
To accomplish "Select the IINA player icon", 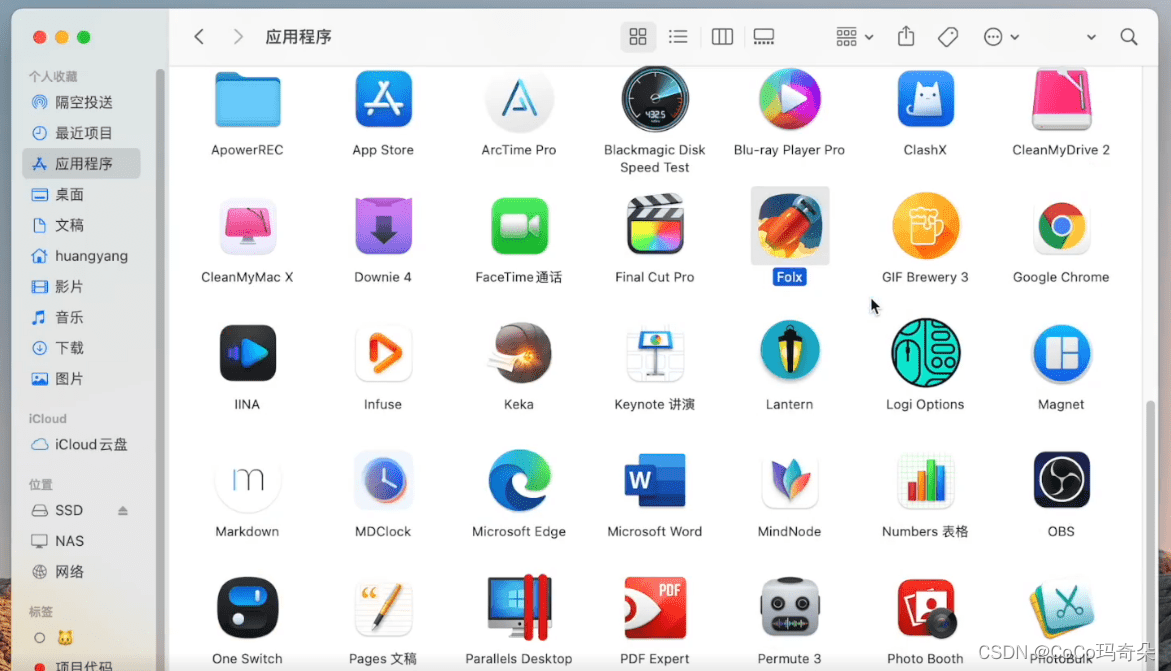I will click(247, 353).
